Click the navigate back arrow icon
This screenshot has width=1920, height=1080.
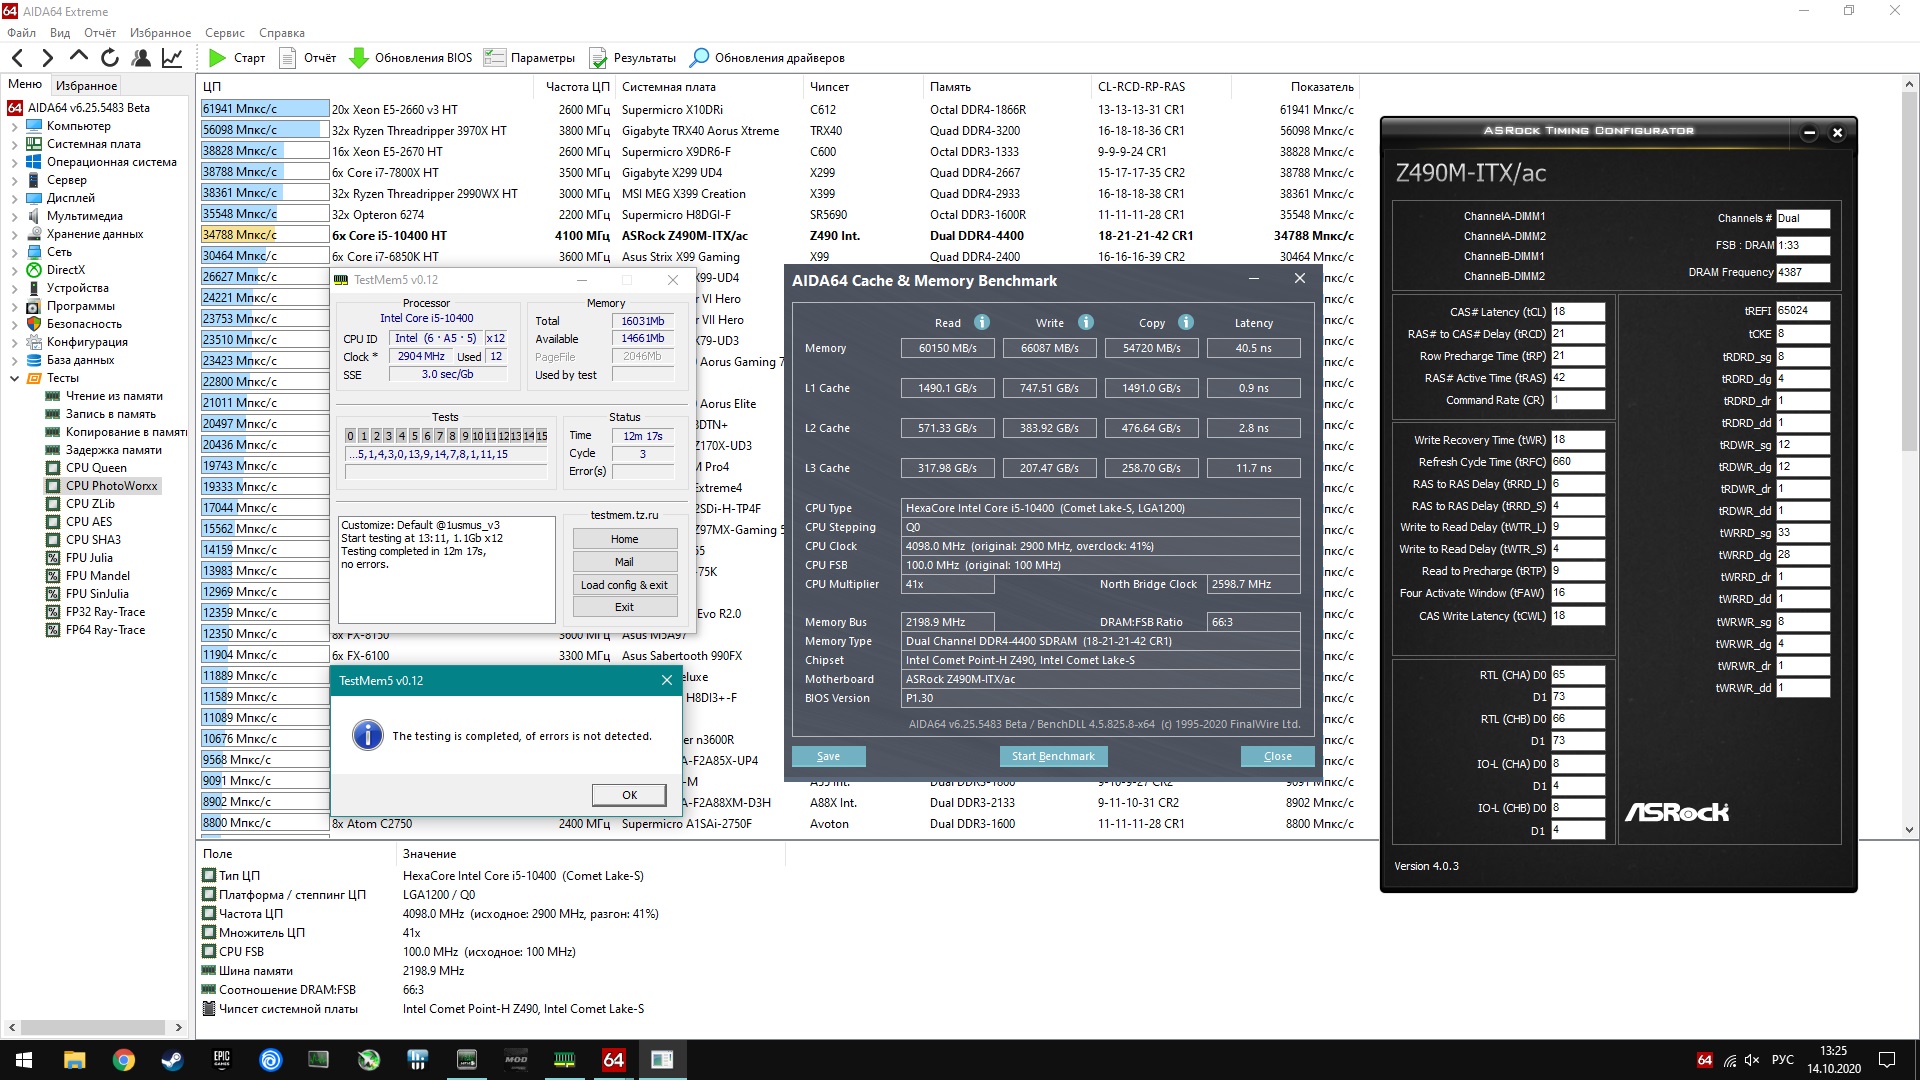click(17, 58)
